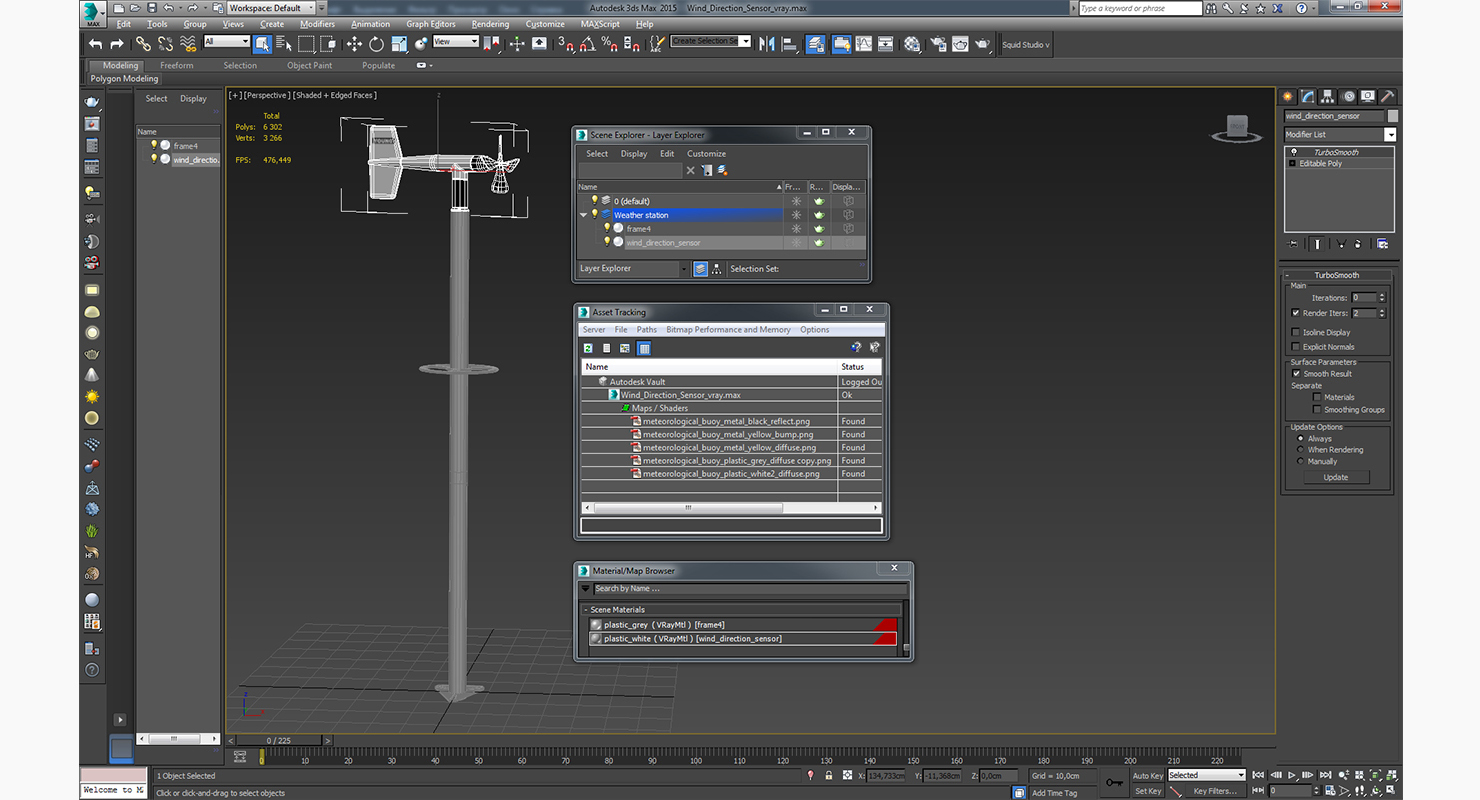Click the Undo arrow in main toolbar
Screen dimensions: 1480x800
pyautogui.click(x=95, y=44)
